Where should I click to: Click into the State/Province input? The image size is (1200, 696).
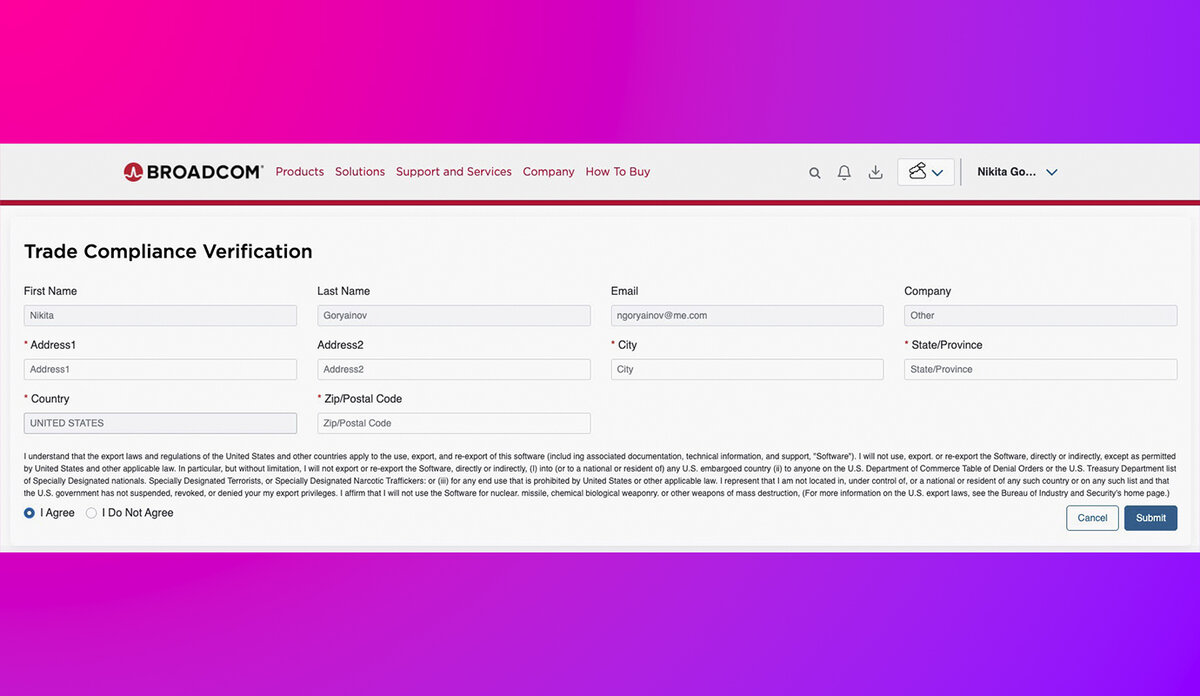click(1041, 369)
